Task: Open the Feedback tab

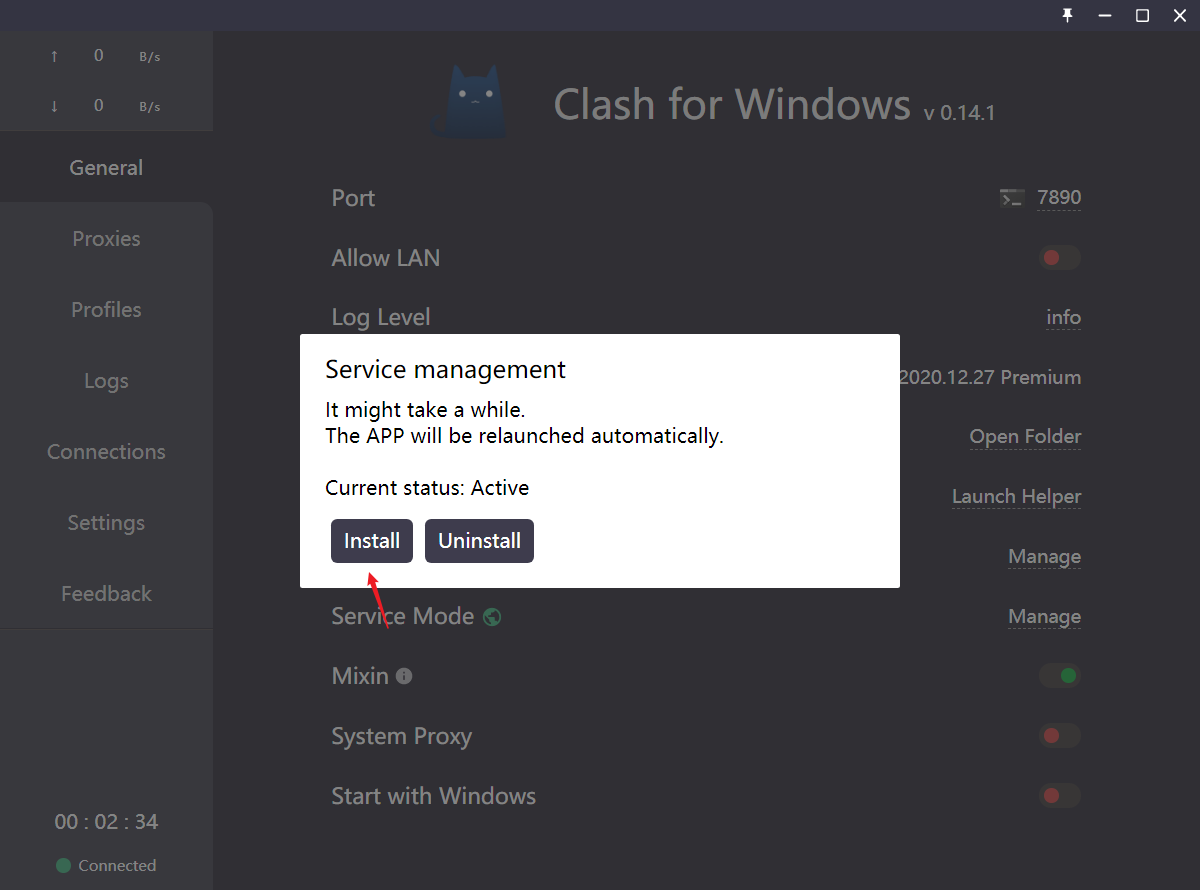Action: [x=106, y=594]
